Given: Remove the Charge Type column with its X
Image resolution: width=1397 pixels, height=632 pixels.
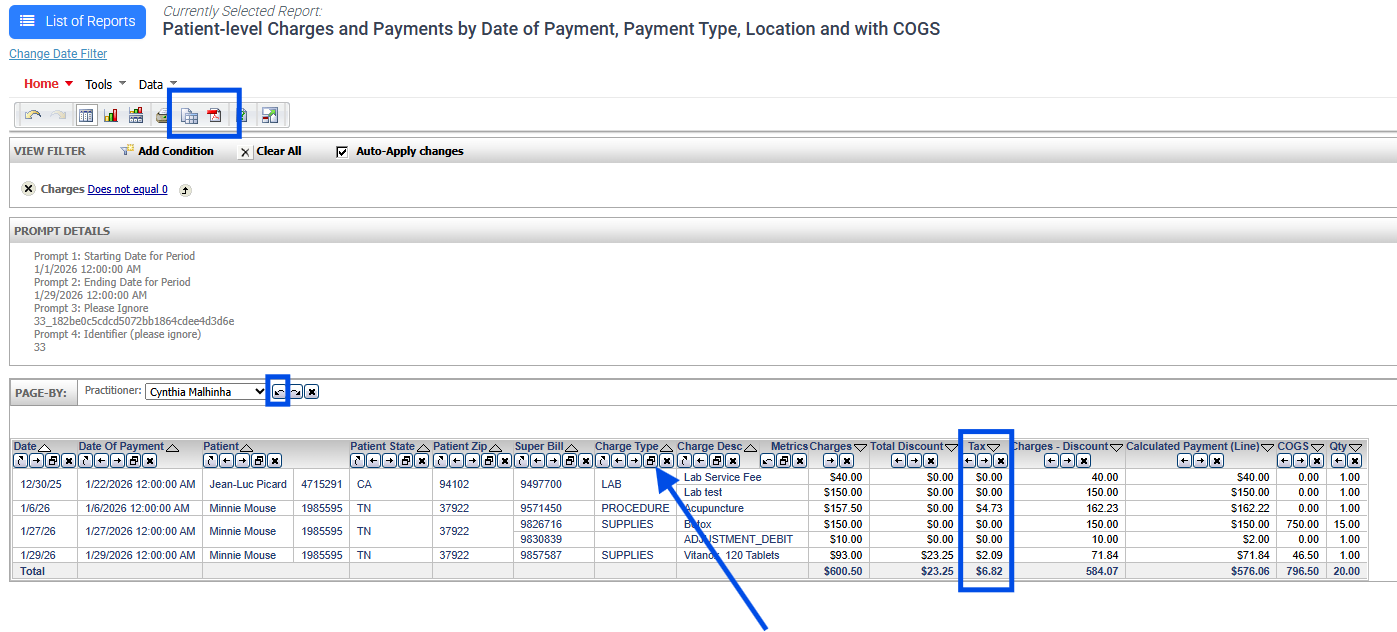Looking at the screenshot, I should [x=665, y=461].
